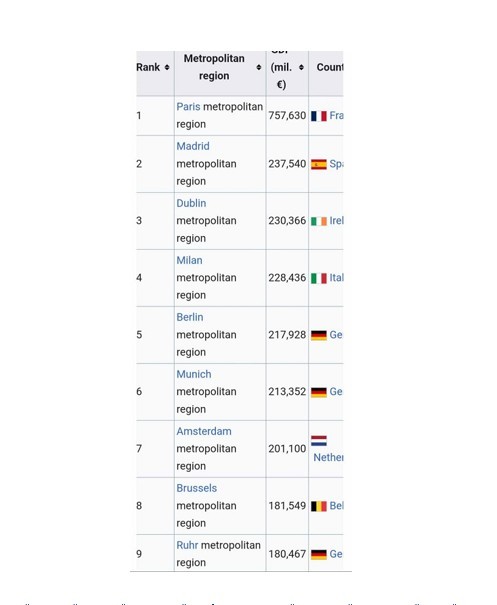Sort by GDP (mil. €) column arrows

point(301,68)
